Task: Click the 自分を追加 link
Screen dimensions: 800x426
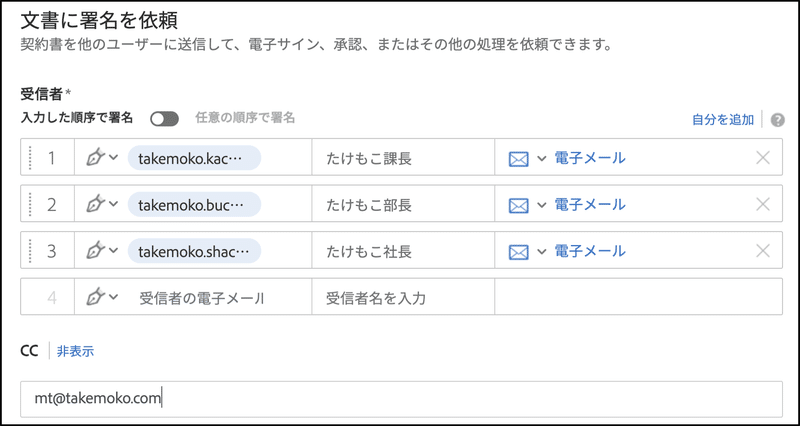Action: coord(722,120)
